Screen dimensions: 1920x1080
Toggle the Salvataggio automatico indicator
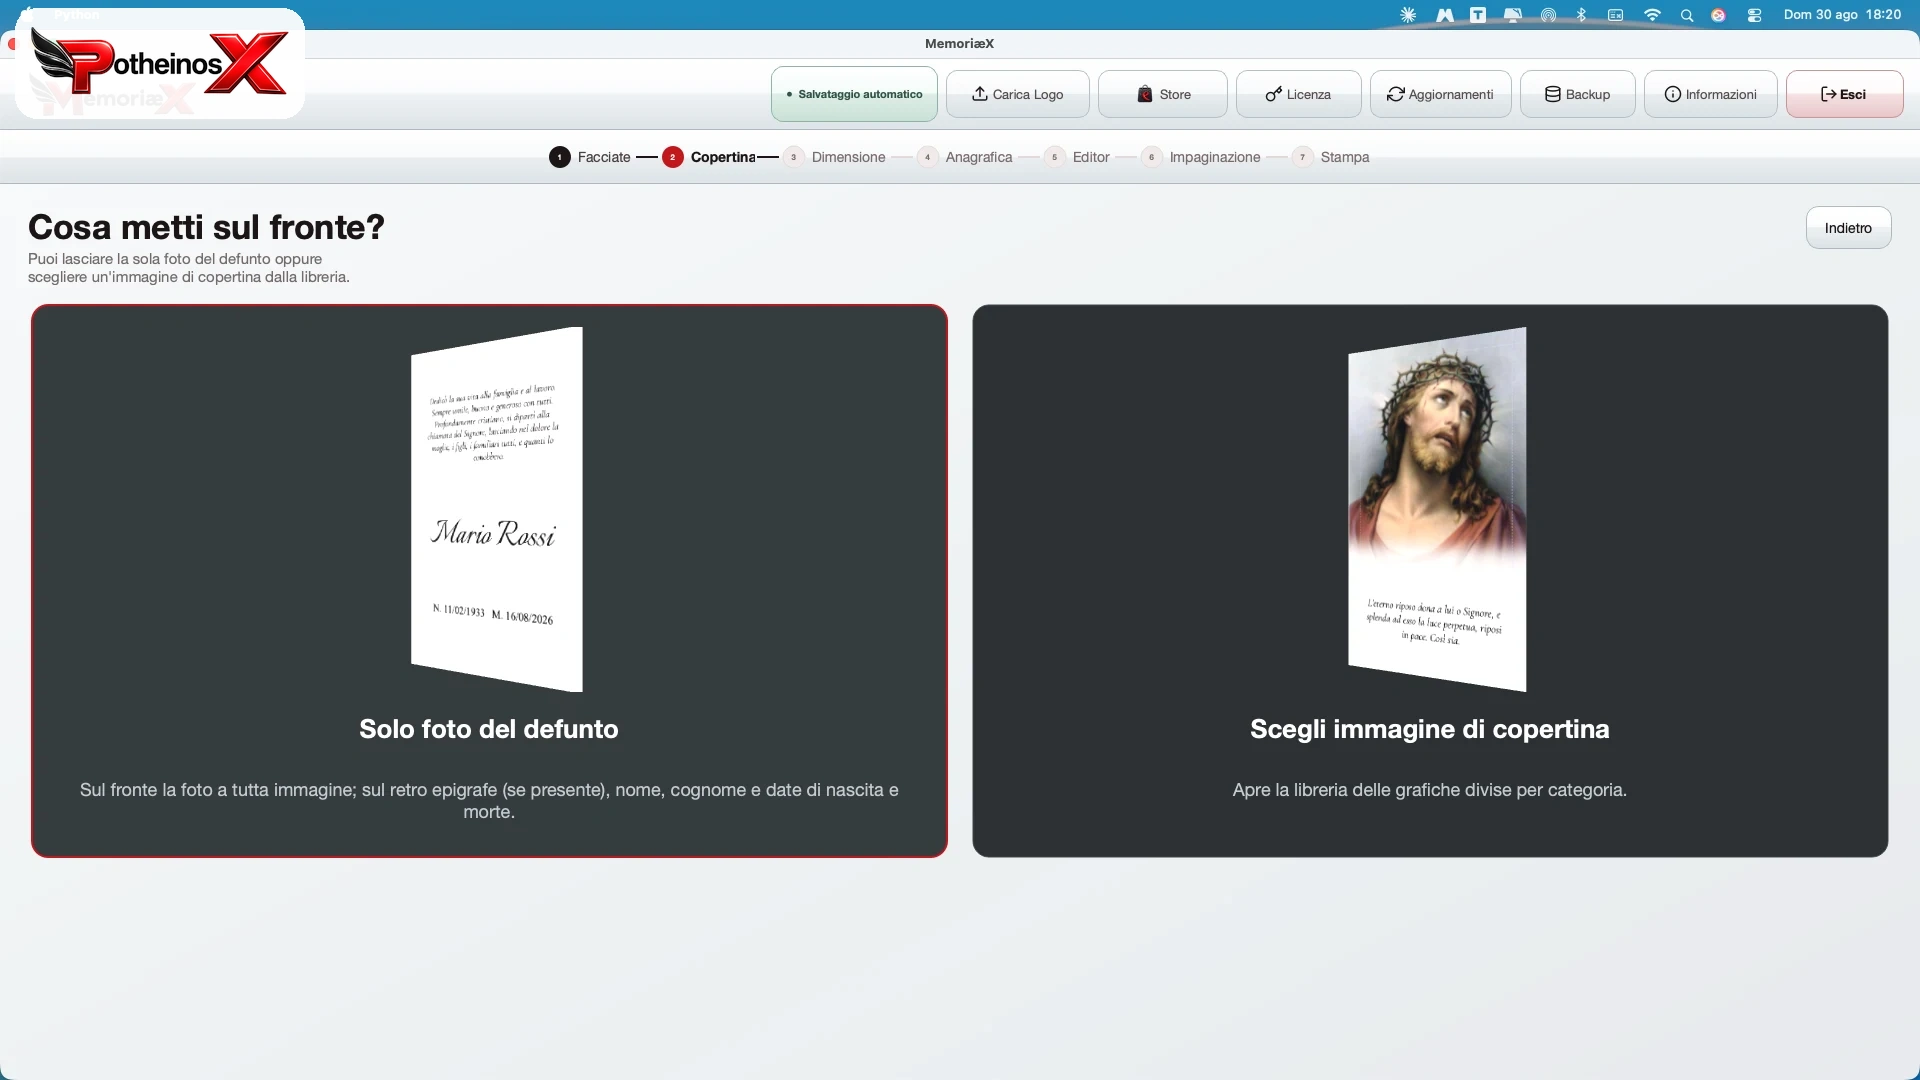(854, 94)
